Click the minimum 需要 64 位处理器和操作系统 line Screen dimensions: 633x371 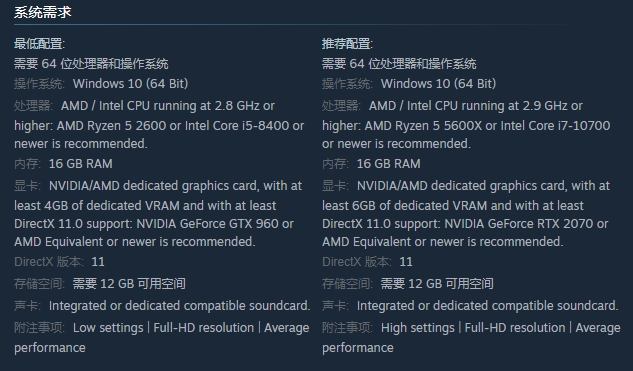tap(91, 63)
